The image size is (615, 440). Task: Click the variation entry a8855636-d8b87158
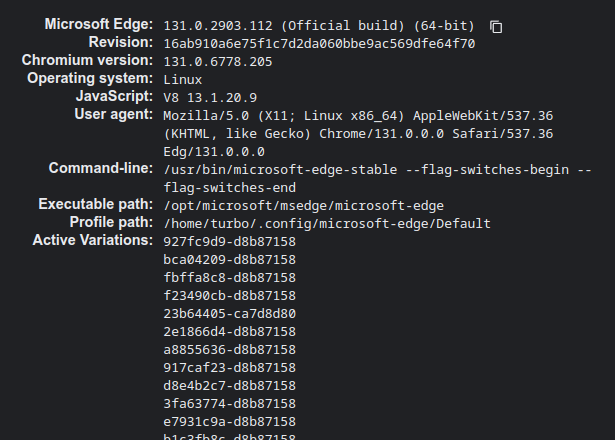[x=229, y=349]
